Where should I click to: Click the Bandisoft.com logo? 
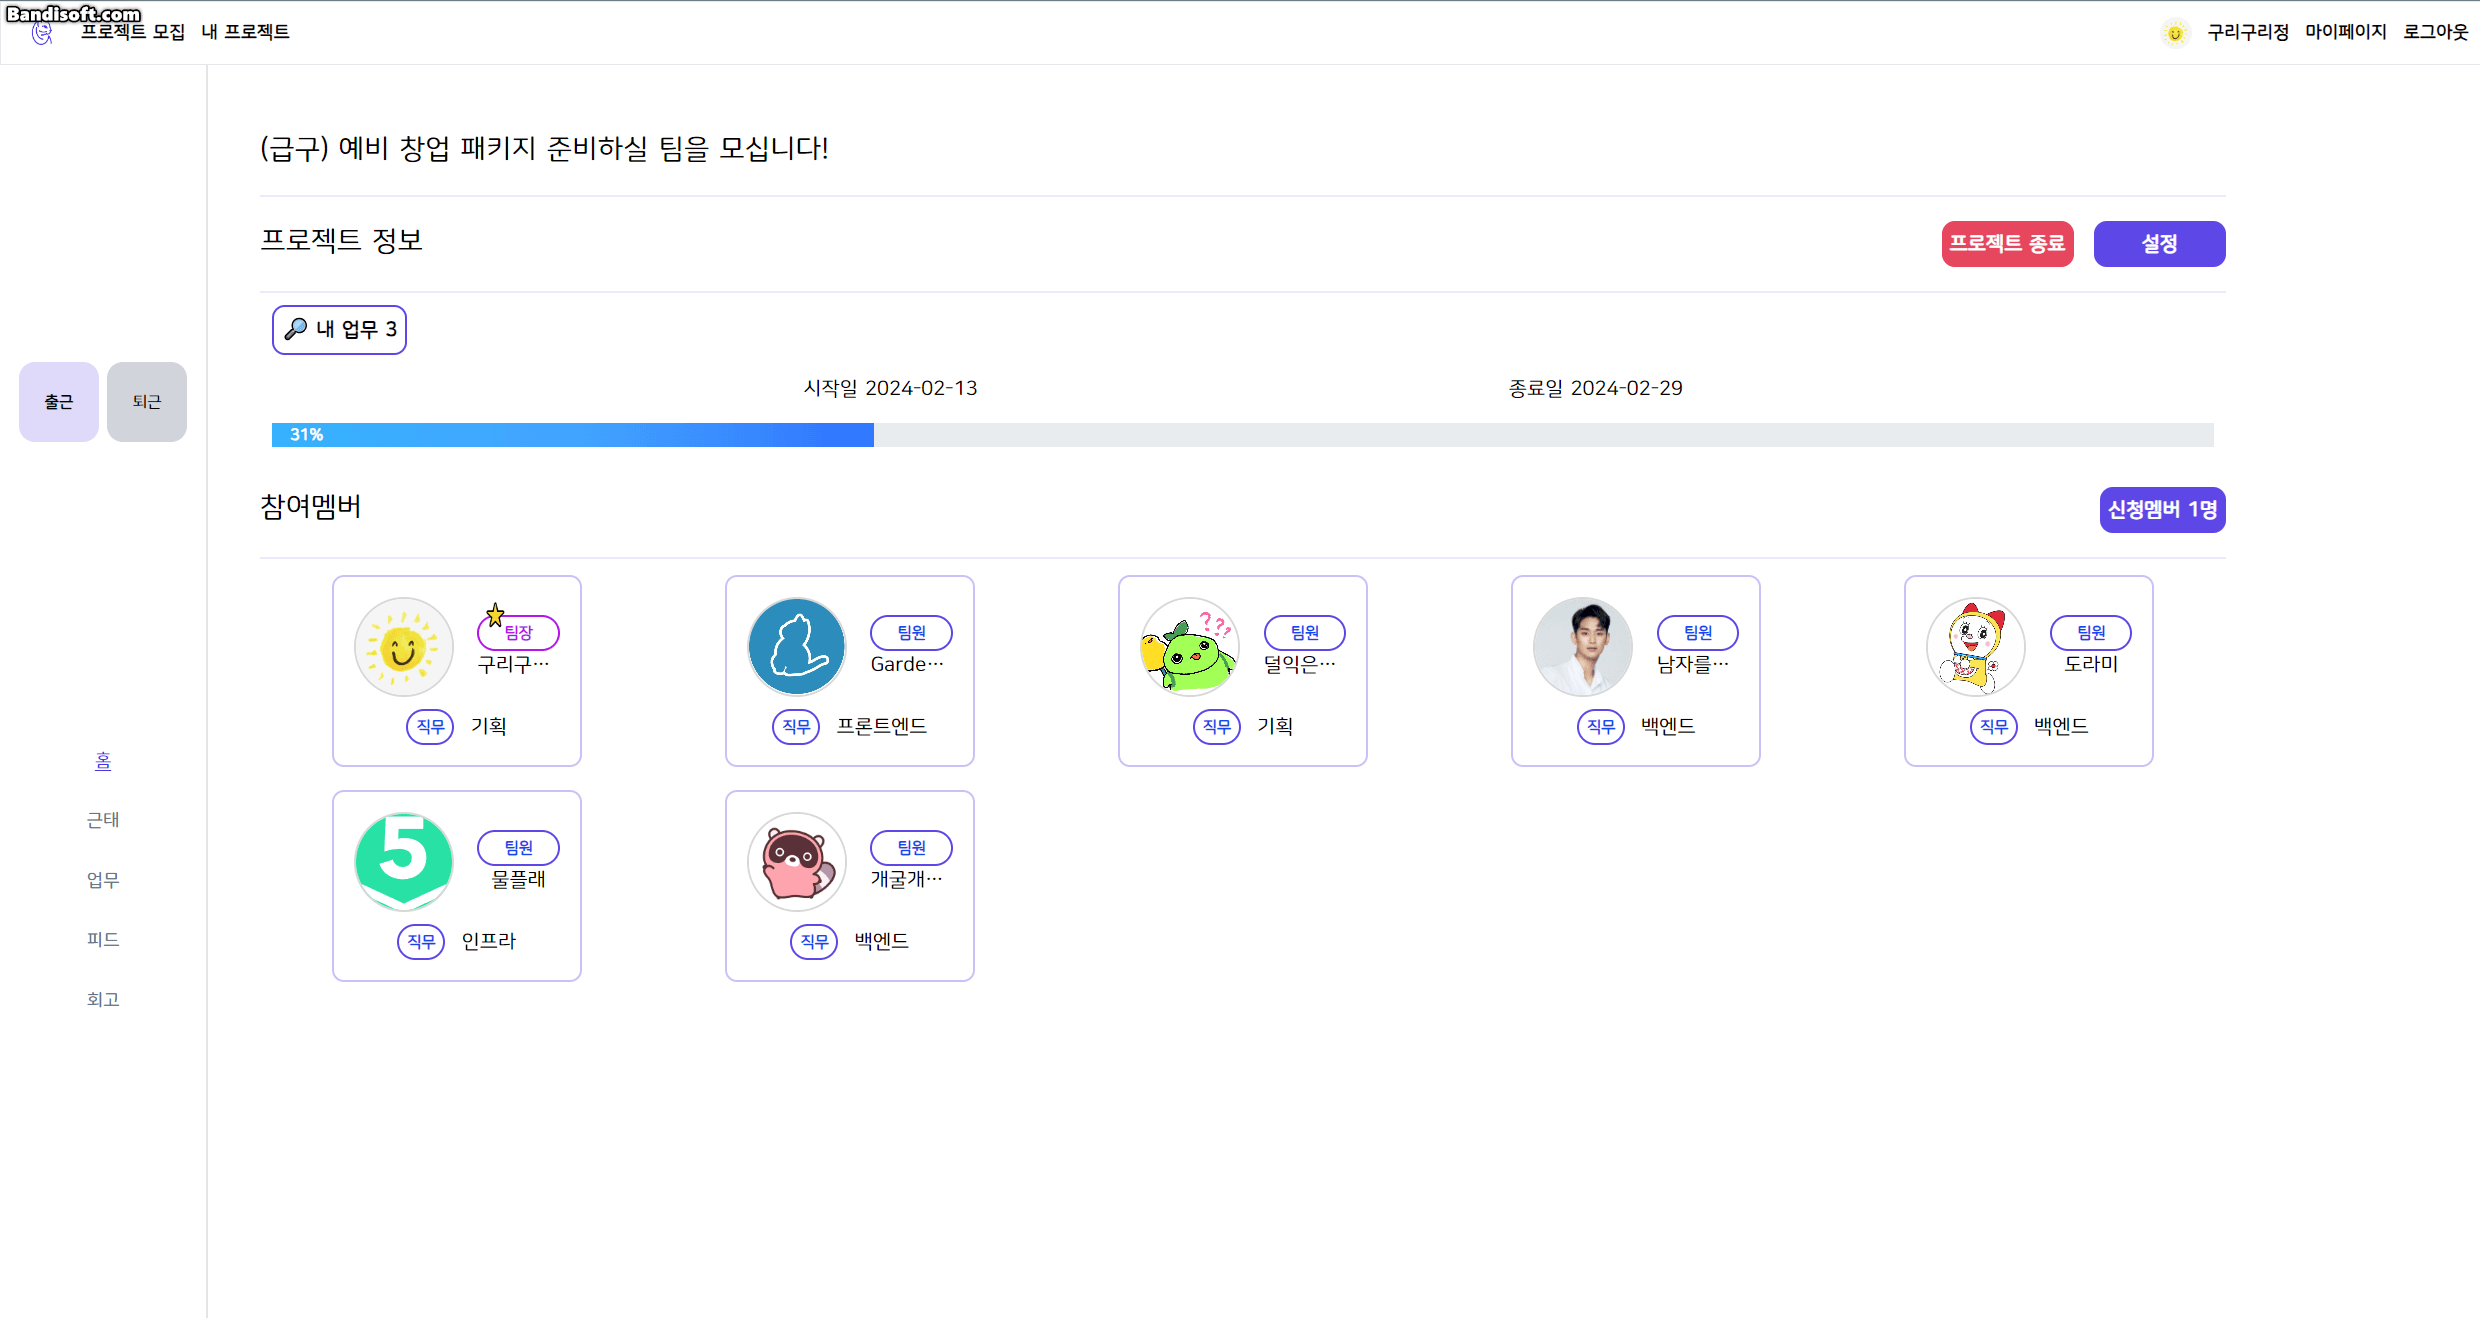74,15
